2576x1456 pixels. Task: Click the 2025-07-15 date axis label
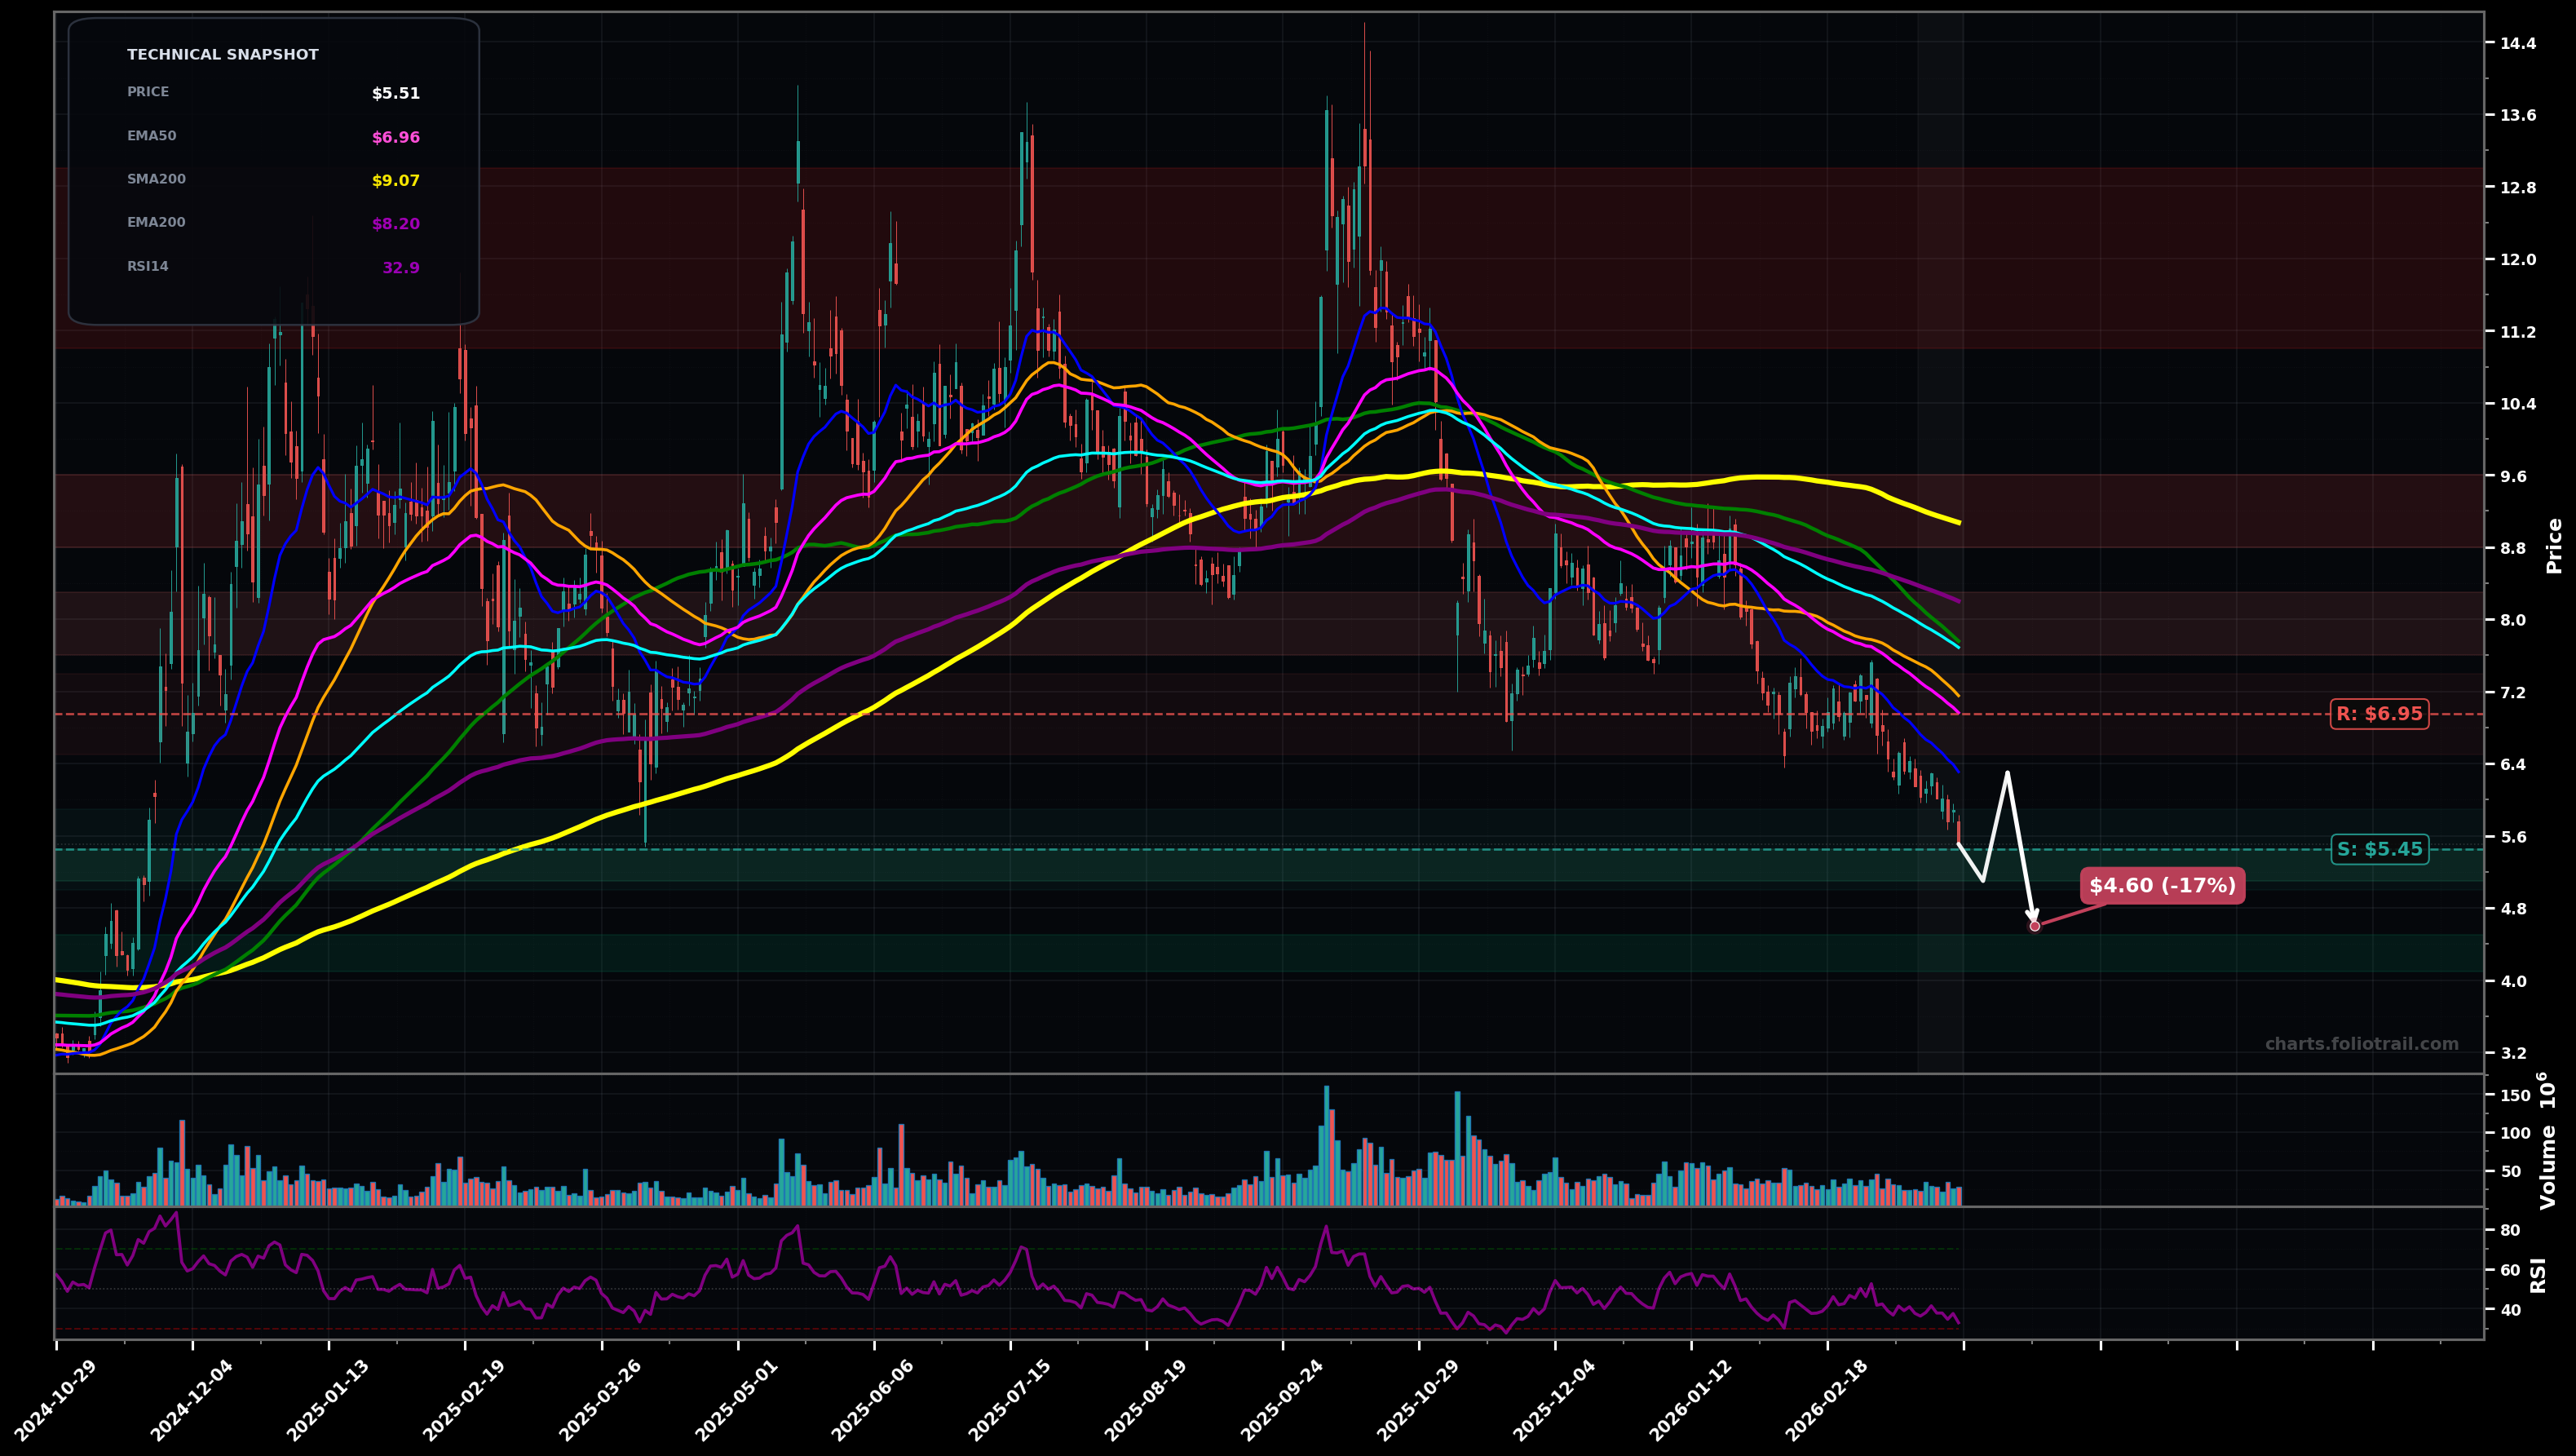pos(1010,1400)
